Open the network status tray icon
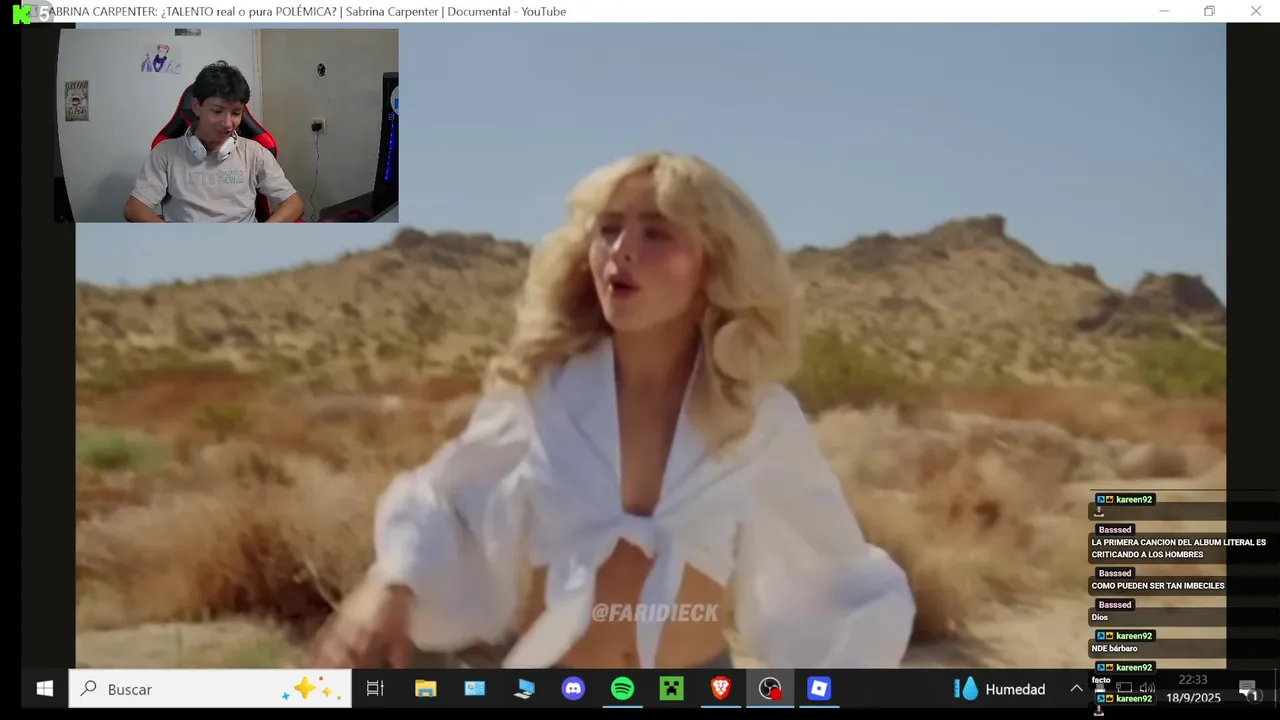1280x720 pixels. pos(1124,687)
